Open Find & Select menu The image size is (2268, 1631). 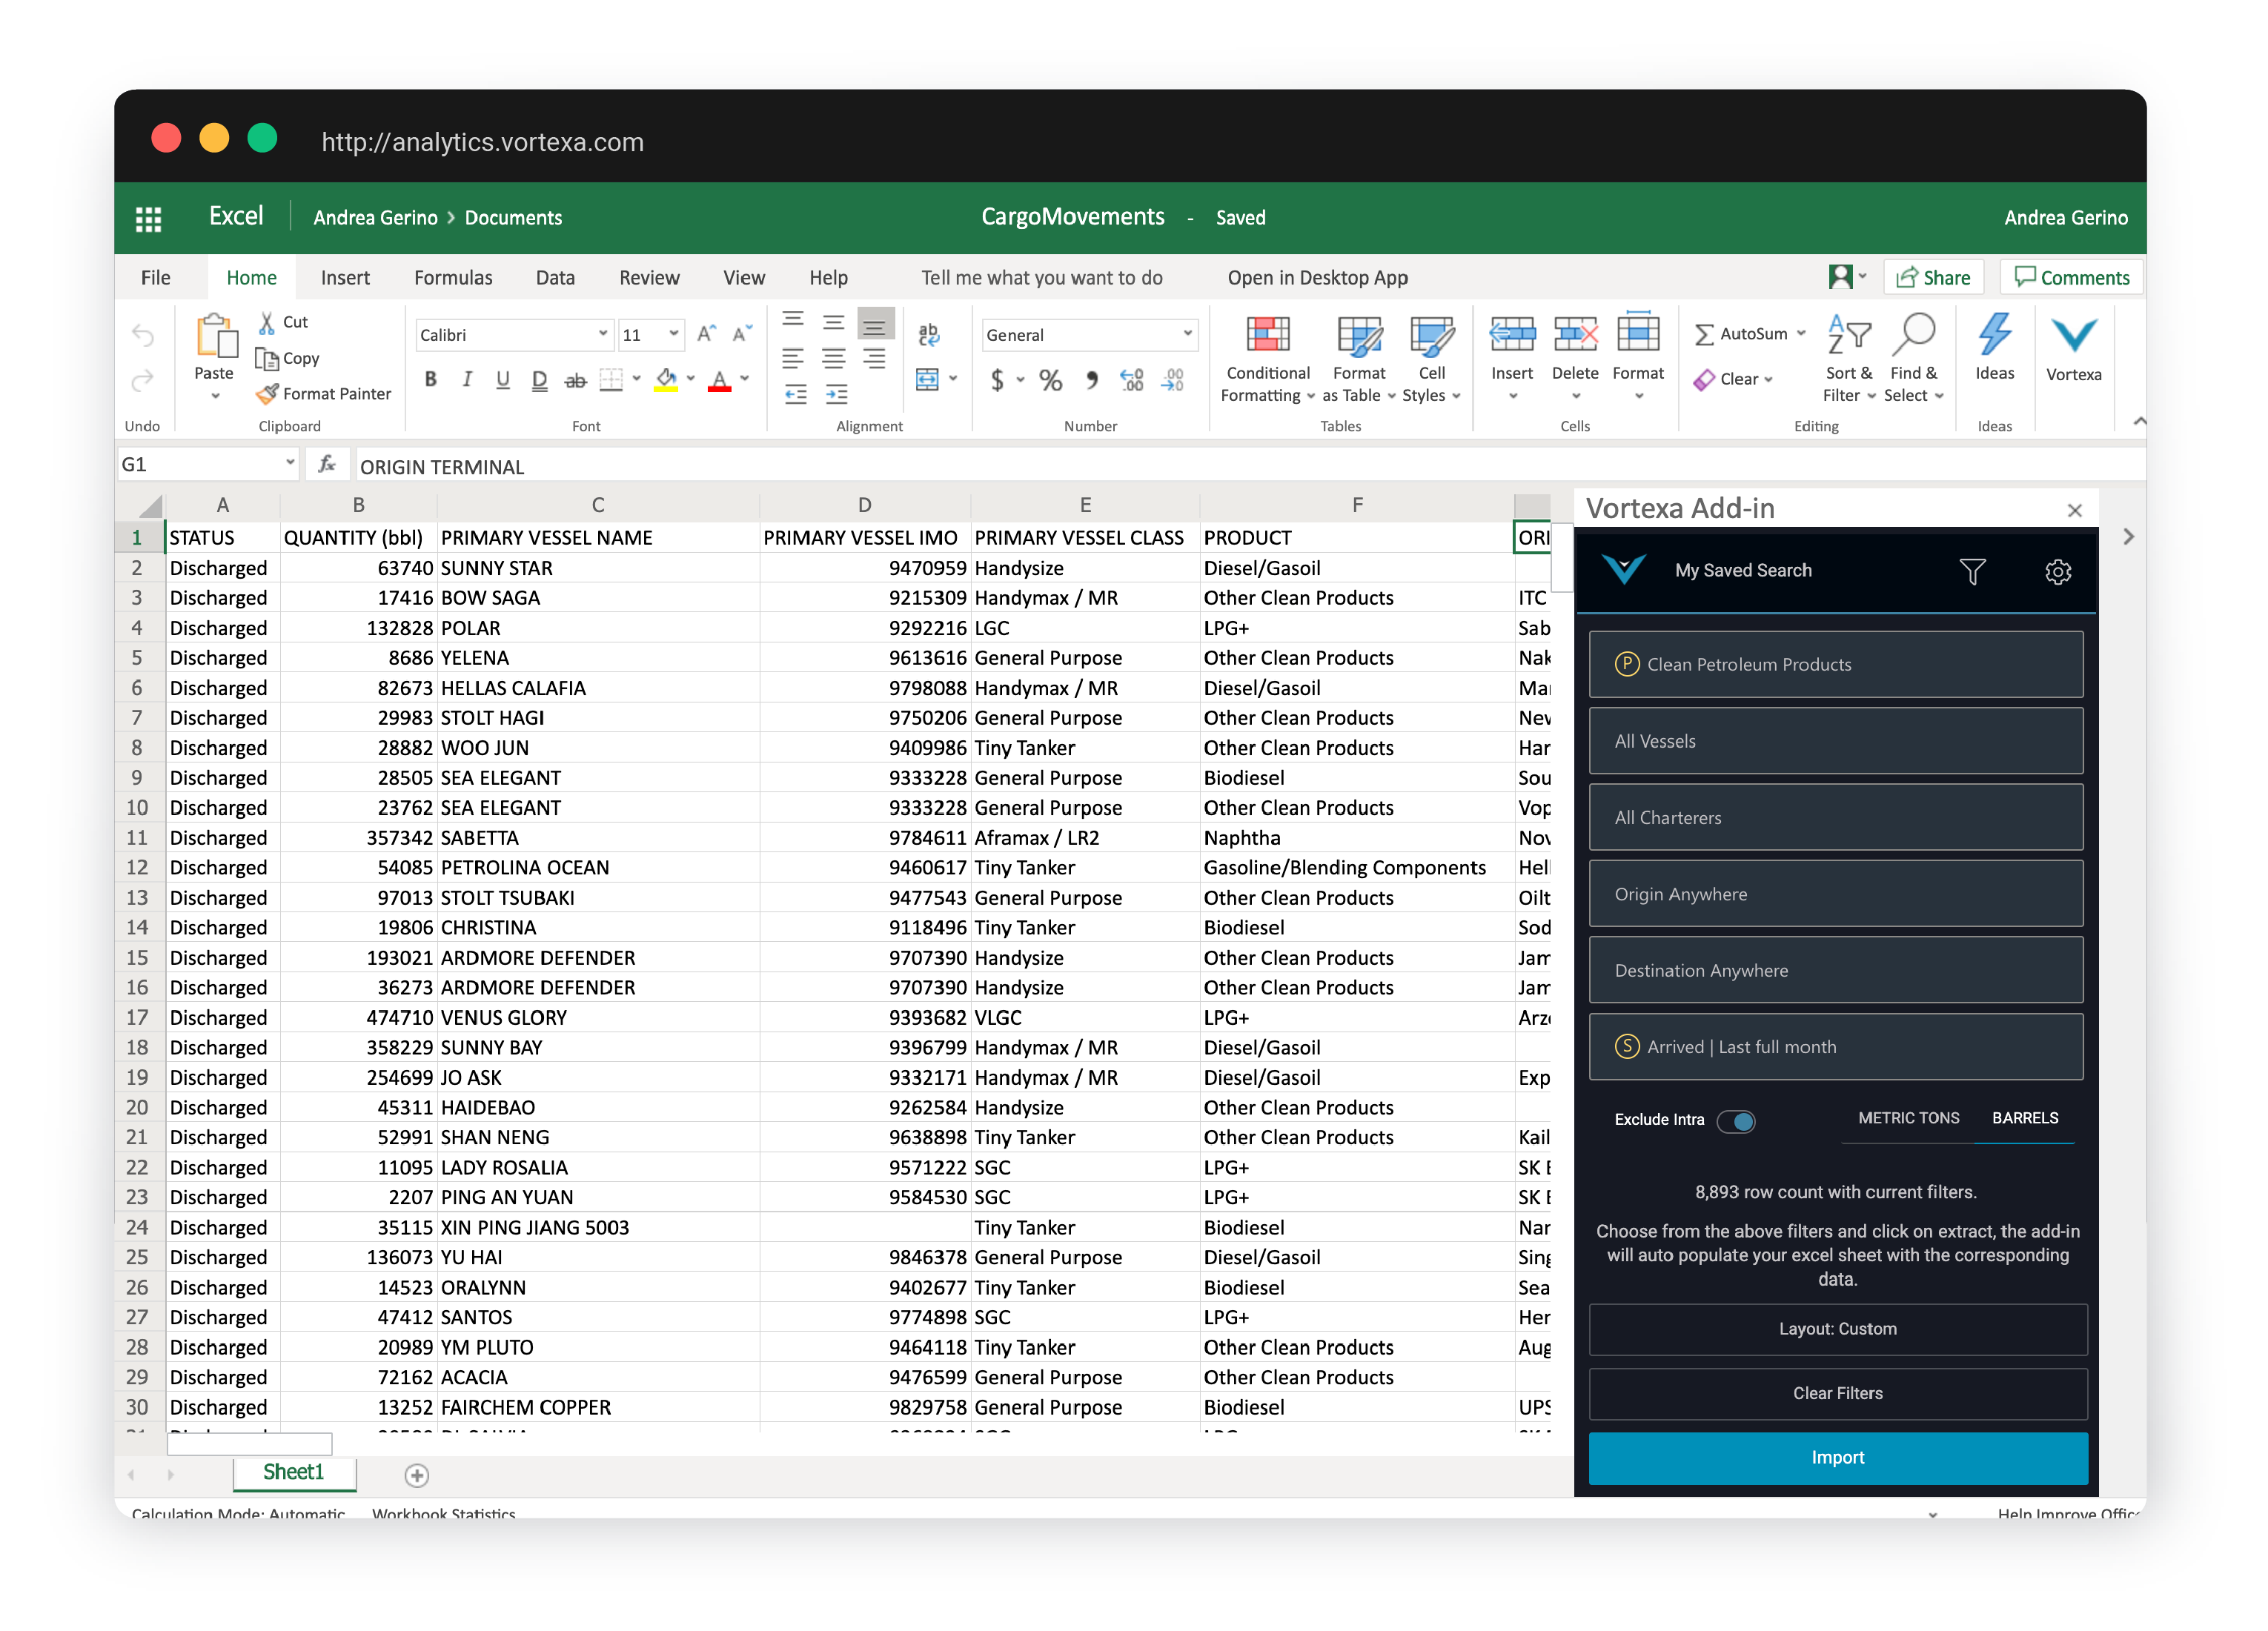coord(1913,359)
